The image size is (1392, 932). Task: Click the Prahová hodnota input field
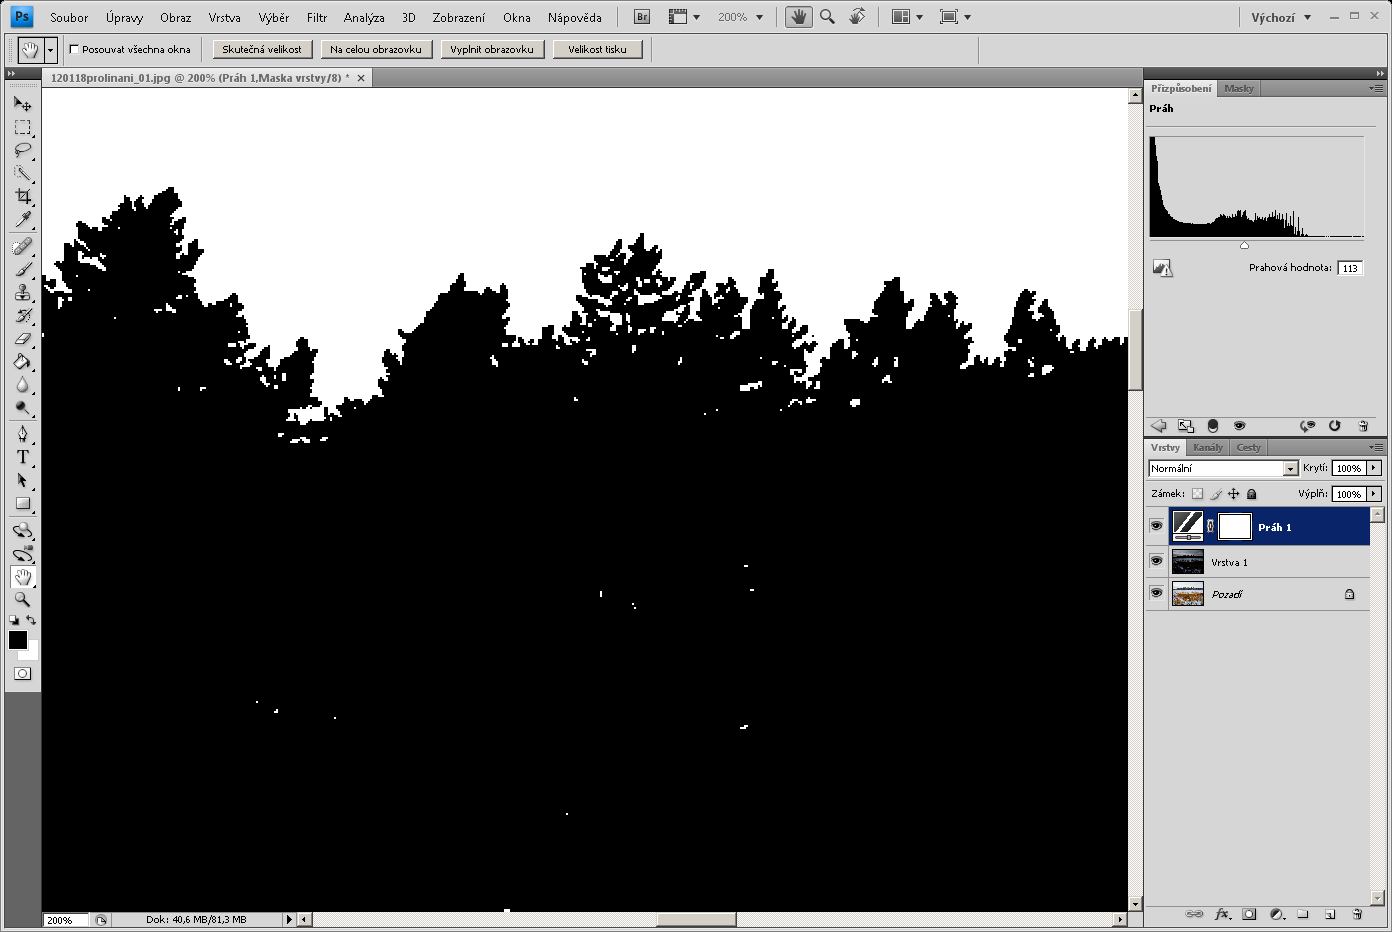(x=1350, y=268)
